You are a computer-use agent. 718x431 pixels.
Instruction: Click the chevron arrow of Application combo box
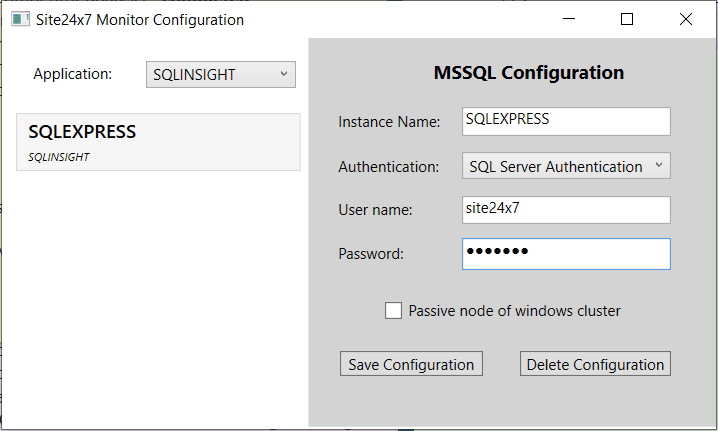click(283, 74)
